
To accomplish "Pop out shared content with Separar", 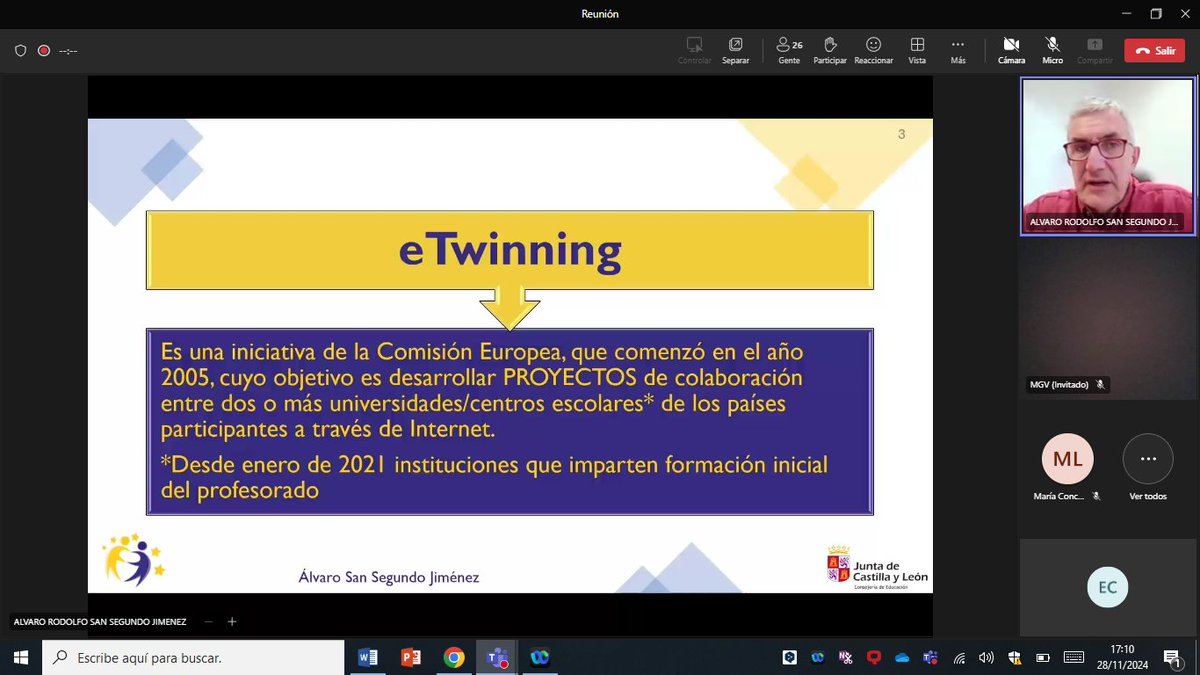I will [x=735, y=50].
